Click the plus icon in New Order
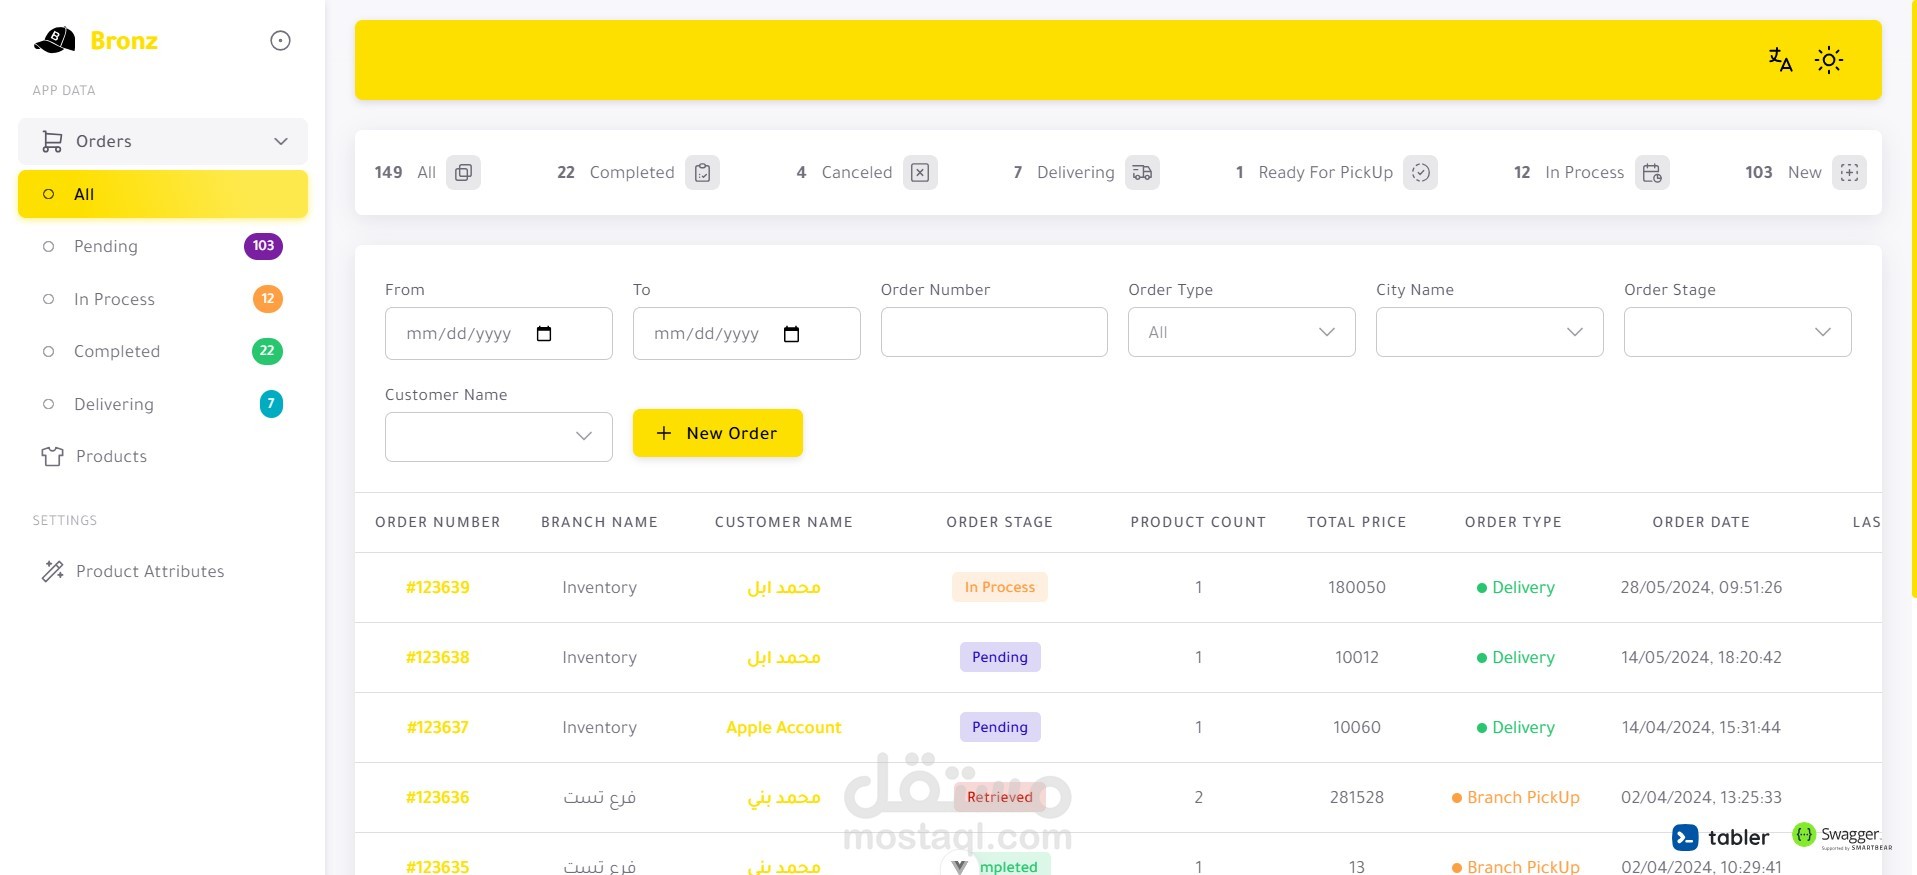Image resolution: width=1917 pixels, height=875 pixels. [x=664, y=433]
